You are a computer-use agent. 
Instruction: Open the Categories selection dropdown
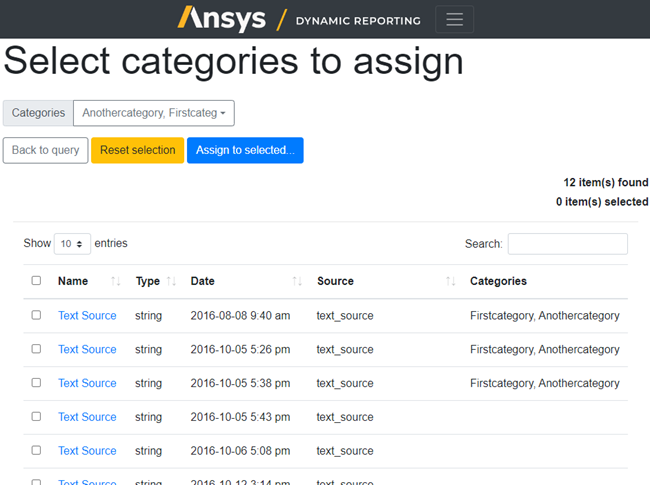[154, 113]
